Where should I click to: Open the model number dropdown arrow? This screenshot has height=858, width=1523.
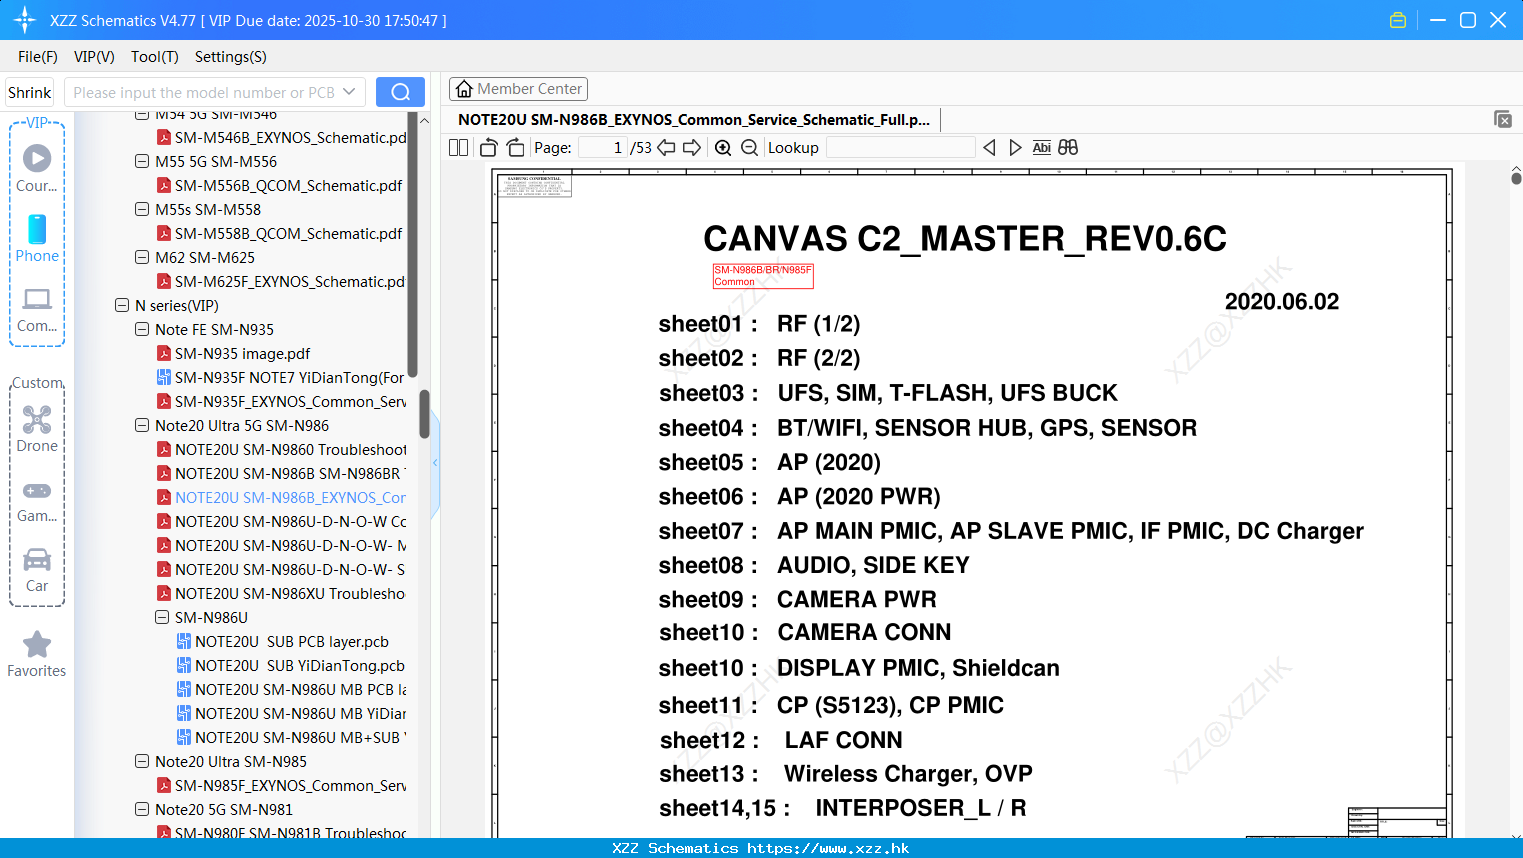point(349,92)
